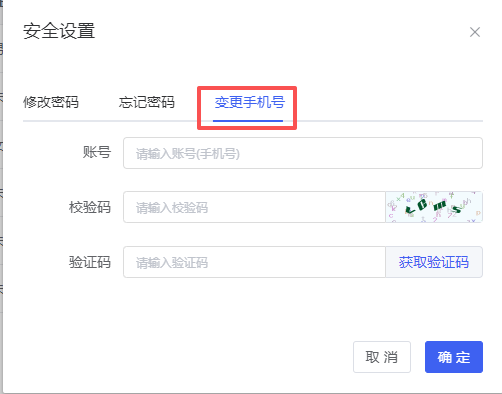Image resolution: width=502 pixels, height=394 pixels.
Task: Focus the 账号 phone number input field
Action: click(303, 153)
